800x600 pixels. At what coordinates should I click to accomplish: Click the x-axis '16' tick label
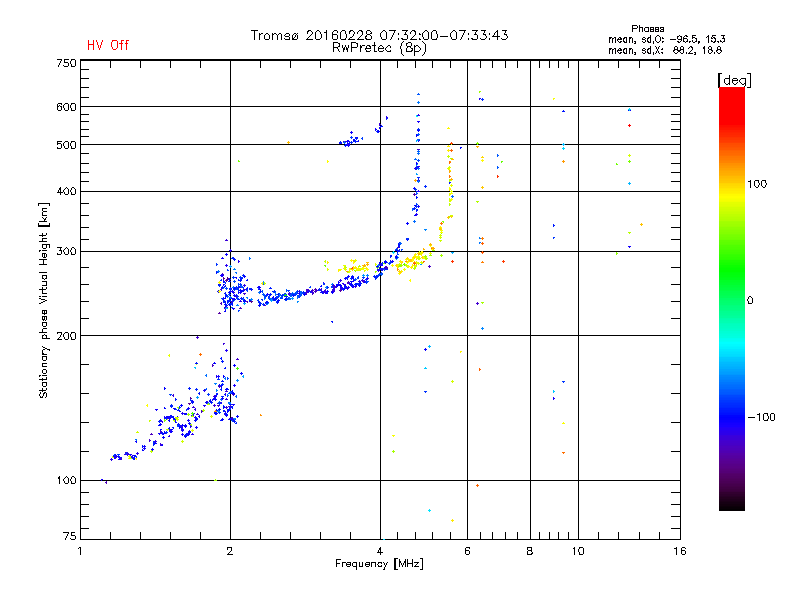(x=680, y=551)
